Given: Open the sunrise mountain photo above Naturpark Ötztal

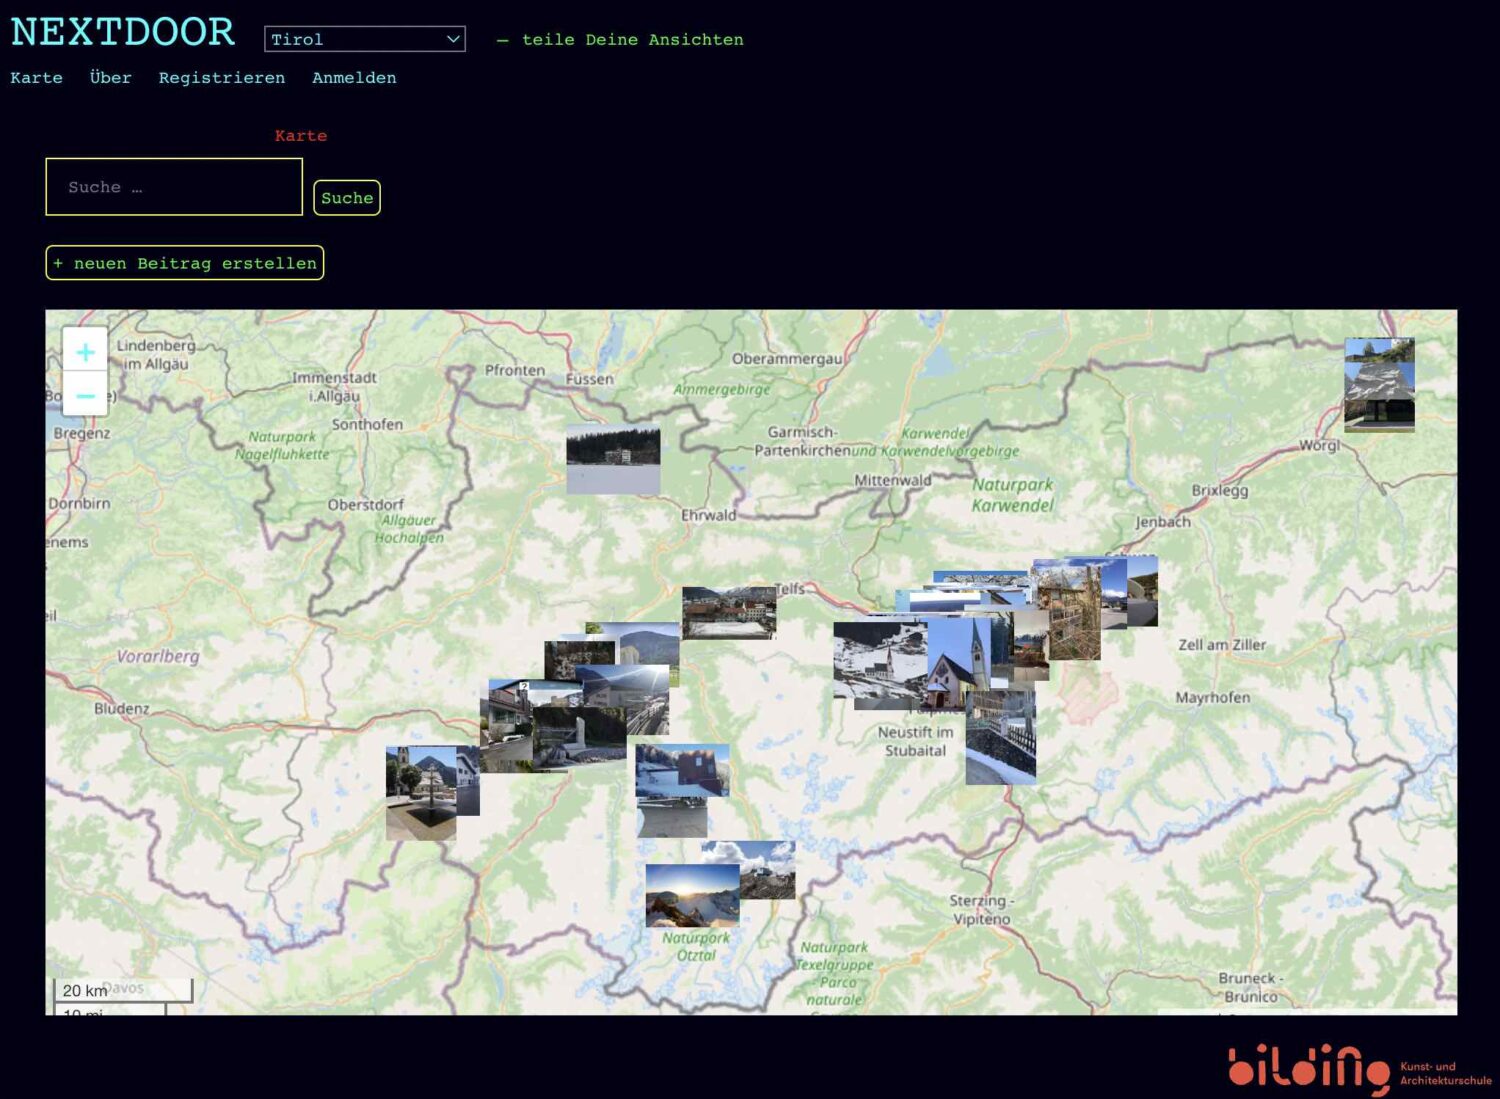Looking at the screenshot, I should [690, 895].
